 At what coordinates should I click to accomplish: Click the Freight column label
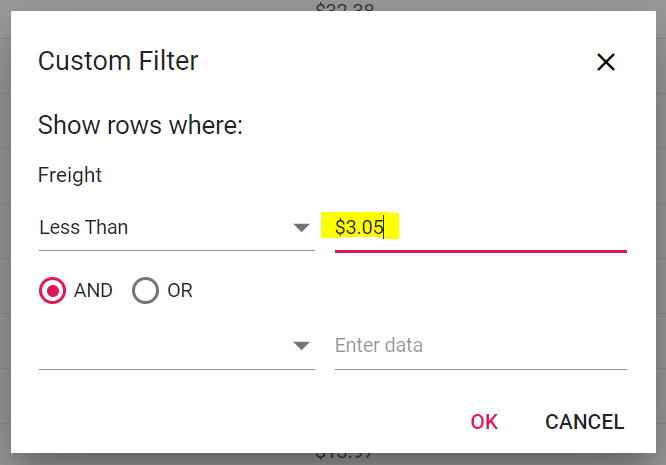pyautogui.click(x=70, y=175)
